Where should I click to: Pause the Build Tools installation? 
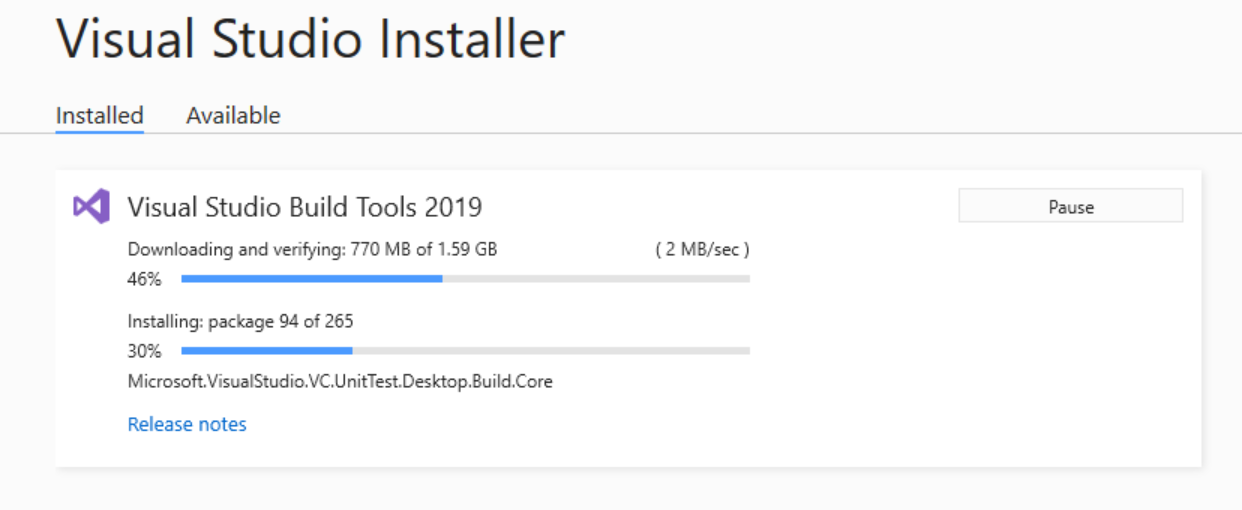coord(1071,206)
